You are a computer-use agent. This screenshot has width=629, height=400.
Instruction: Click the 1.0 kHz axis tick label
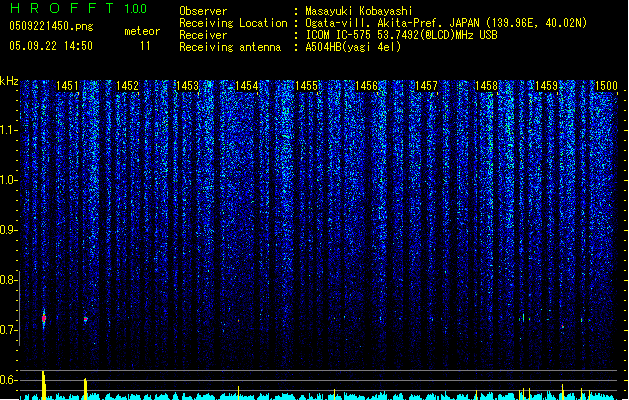point(9,180)
